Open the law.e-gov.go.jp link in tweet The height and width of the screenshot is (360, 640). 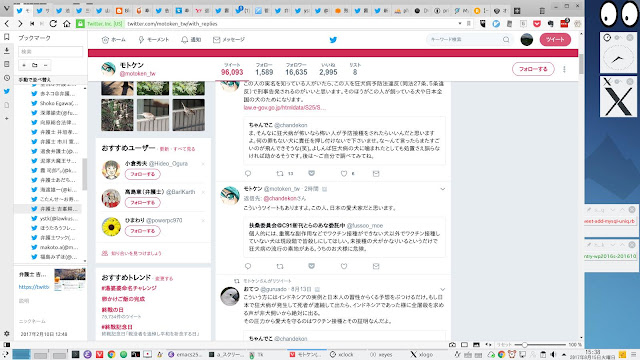tap(284, 108)
